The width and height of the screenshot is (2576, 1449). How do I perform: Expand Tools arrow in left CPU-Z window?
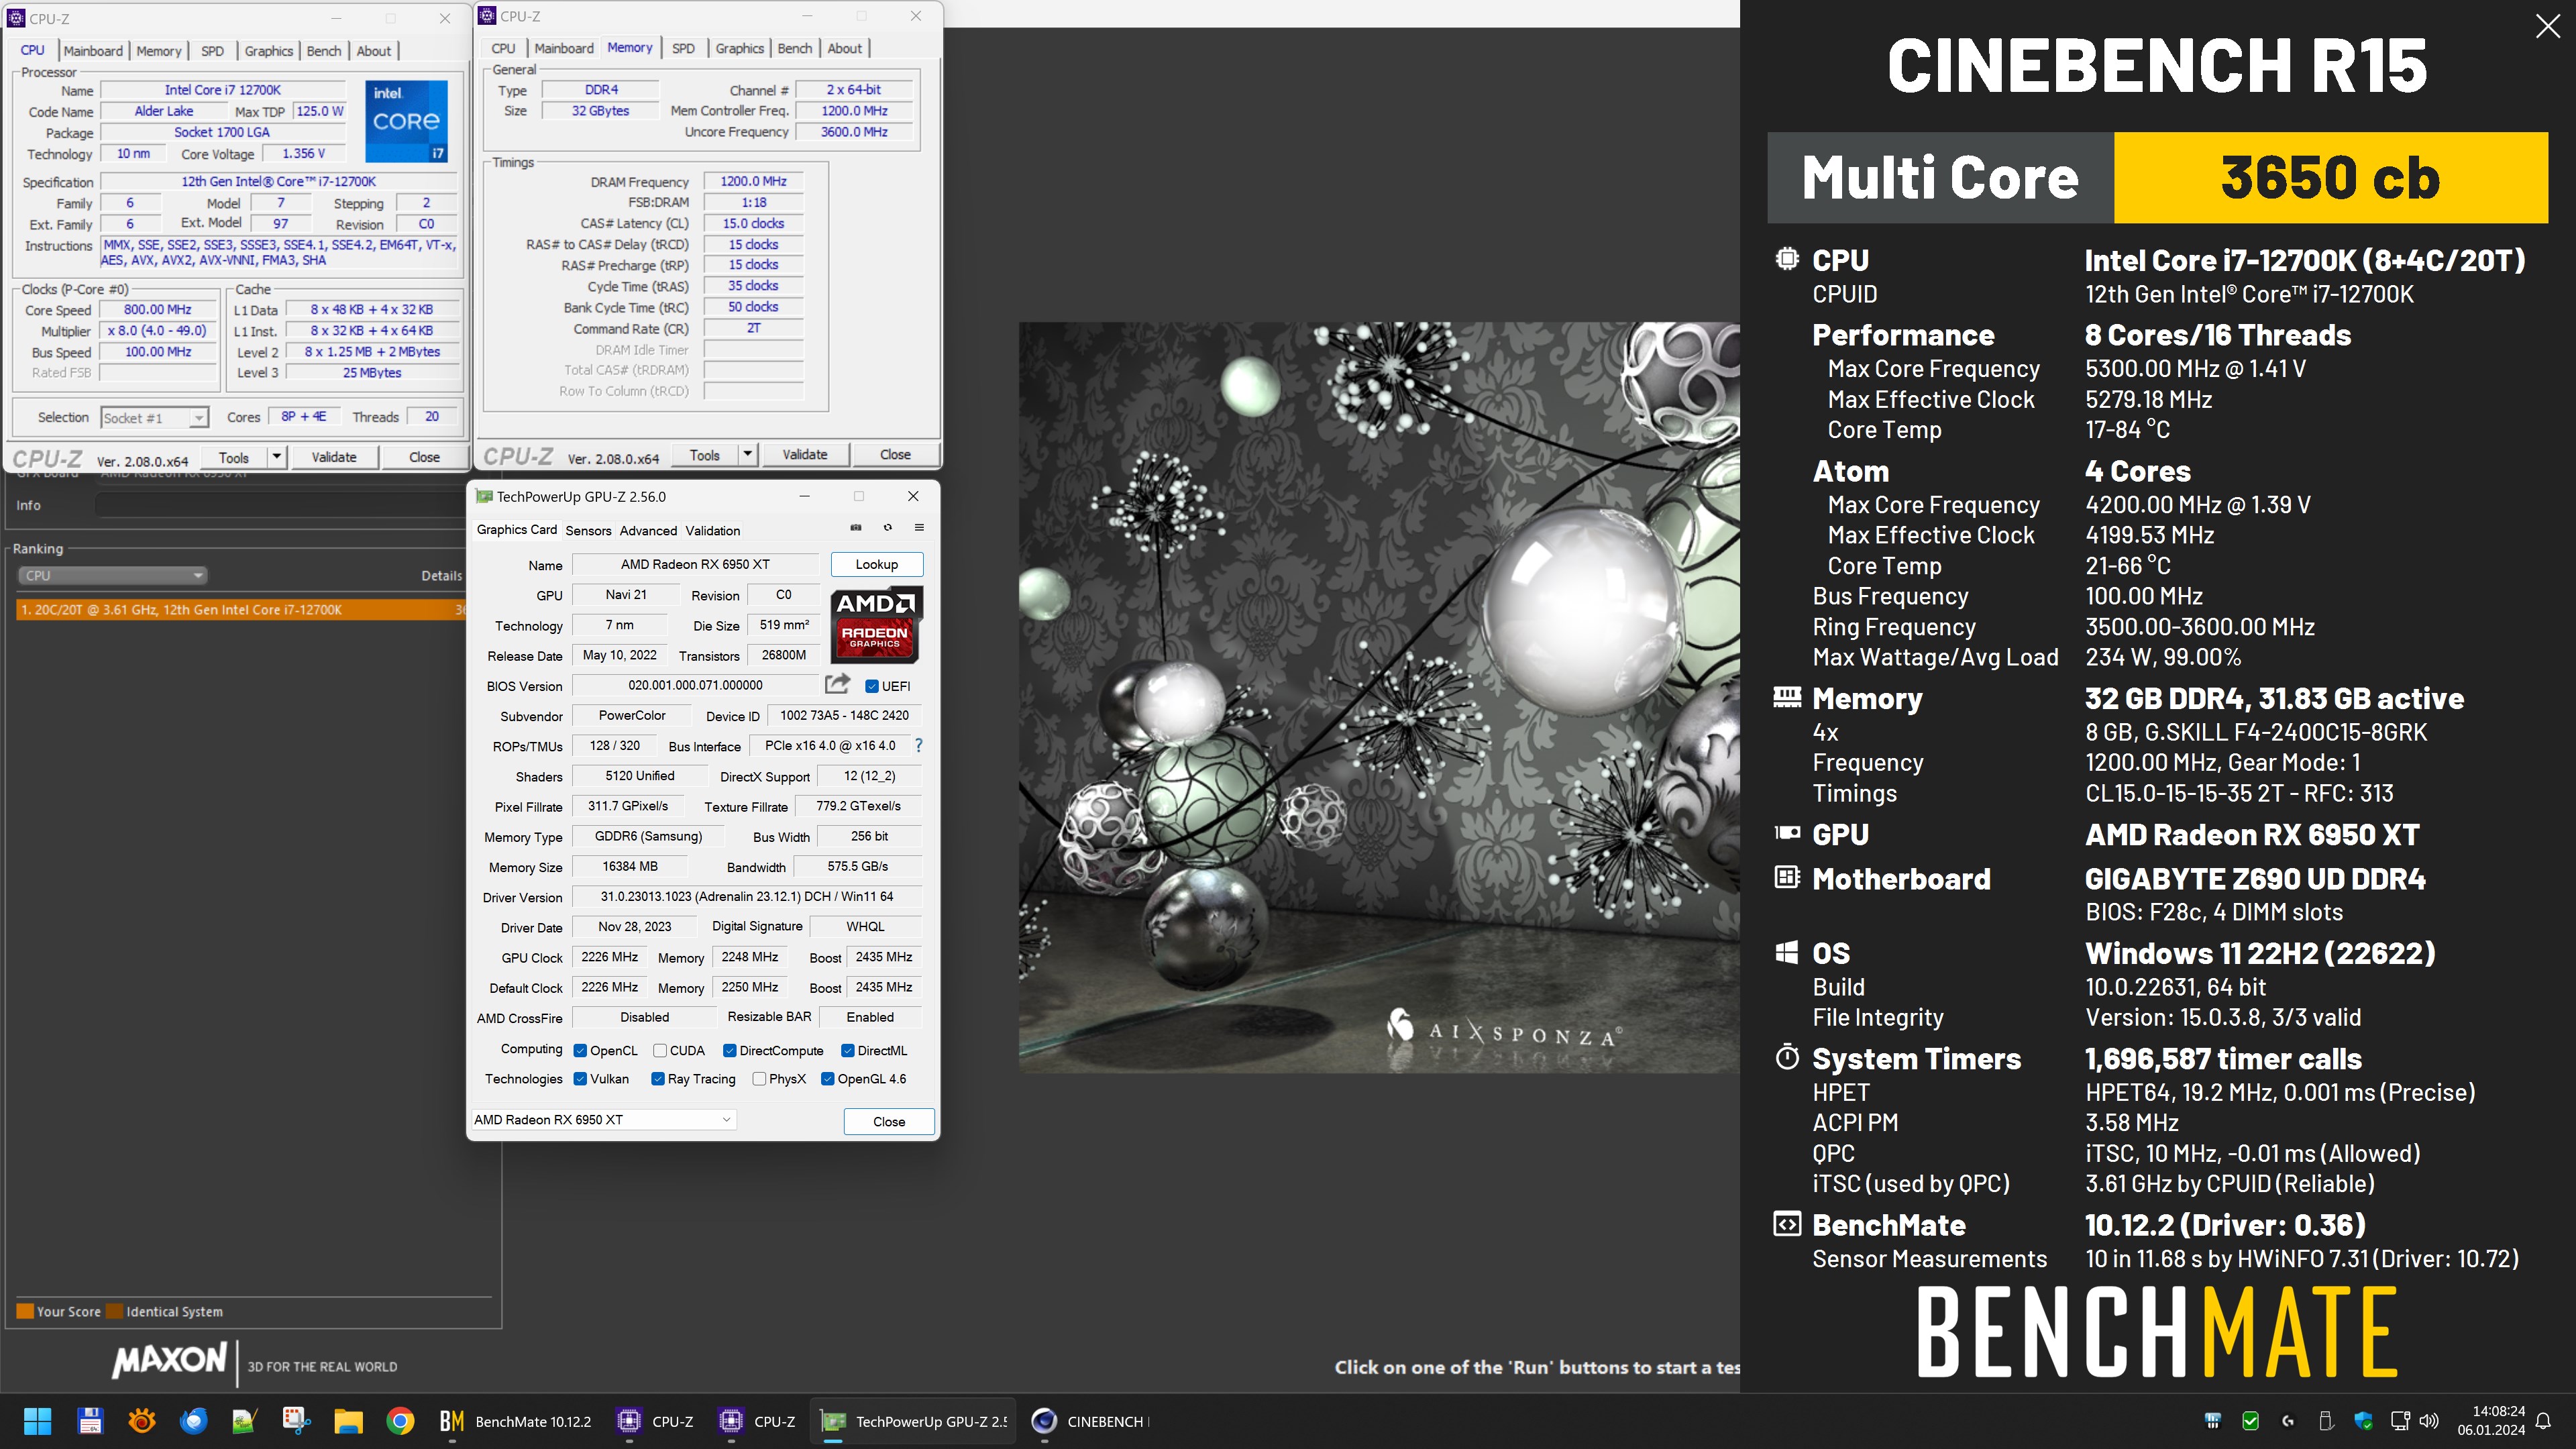coord(277,457)
